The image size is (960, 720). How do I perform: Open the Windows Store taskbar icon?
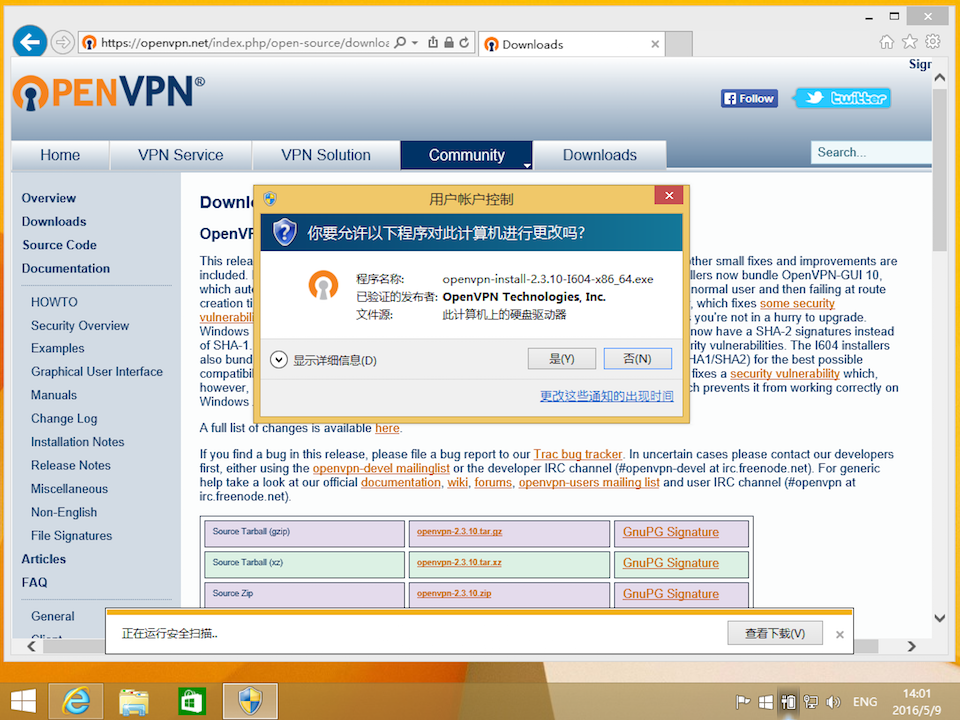[x=191, y=701]
